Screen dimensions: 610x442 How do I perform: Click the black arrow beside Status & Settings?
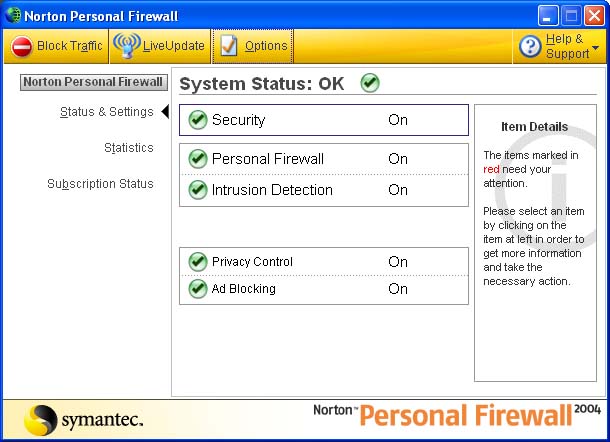[165, 112]
